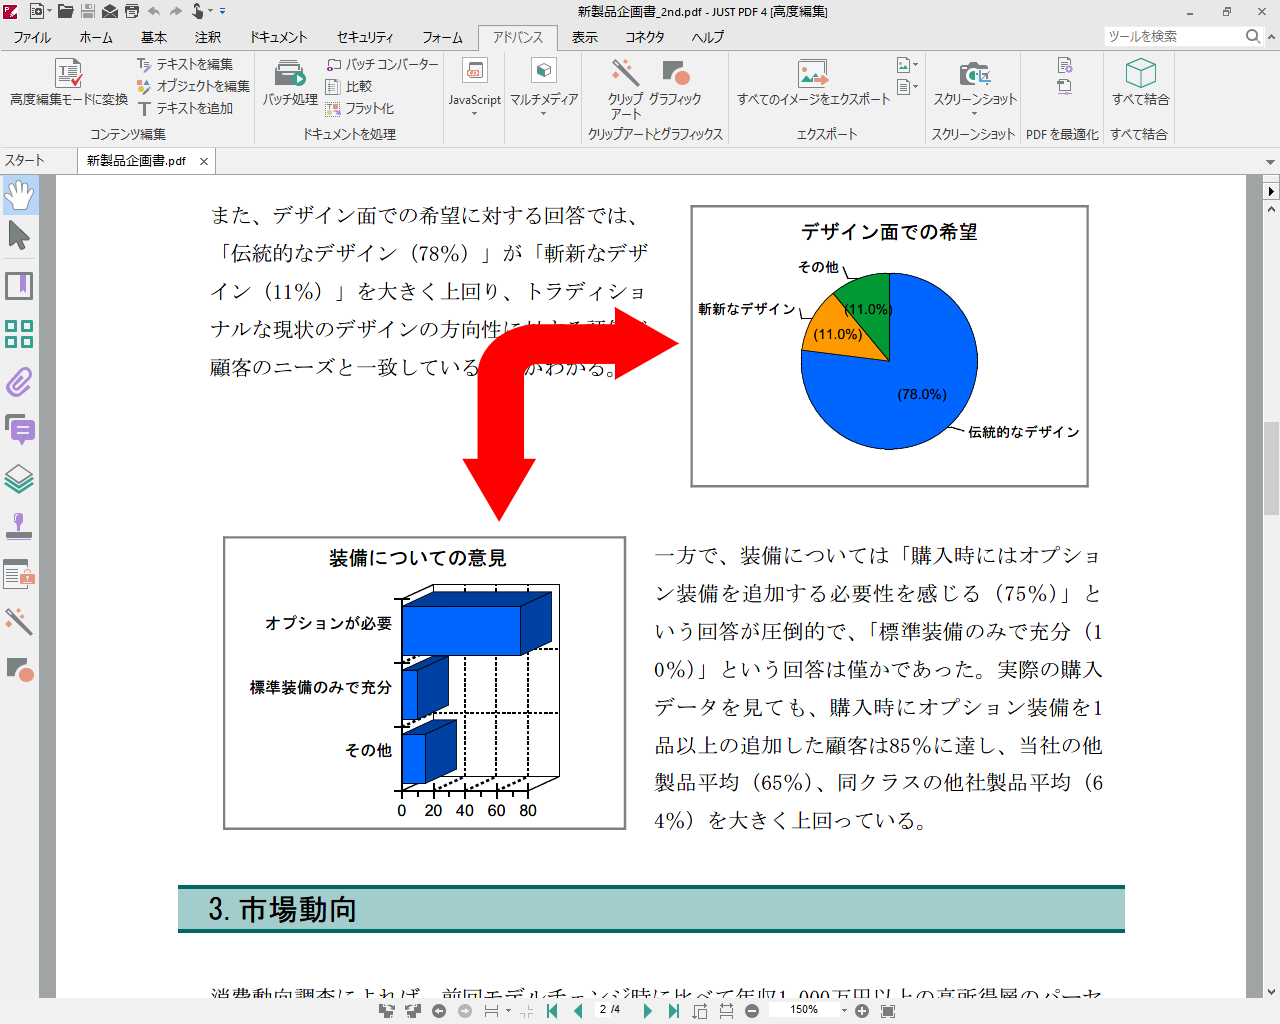Open the quick access toolbar customize arrow

(222, 11)
